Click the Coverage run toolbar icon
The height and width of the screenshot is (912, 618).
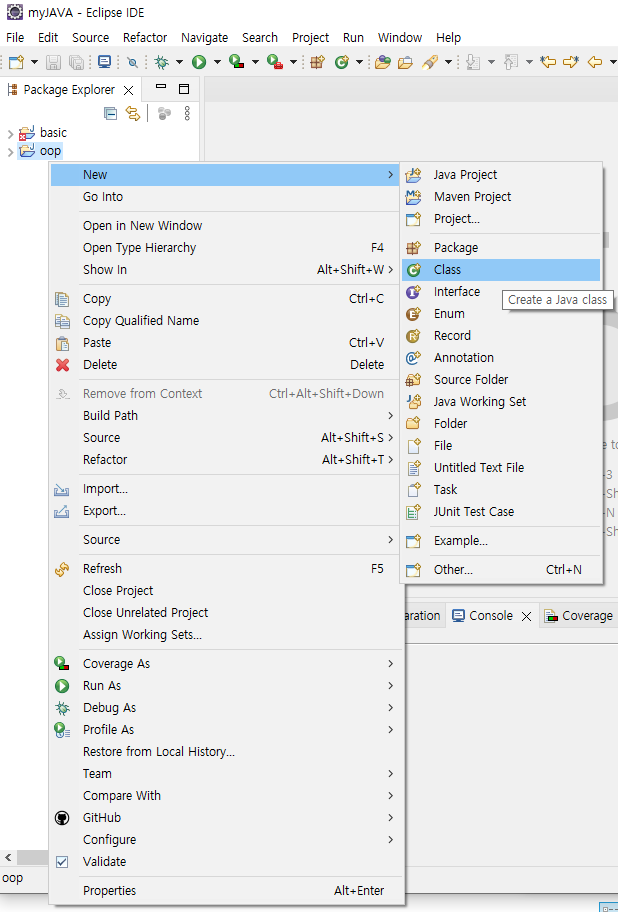(x=237, y=62)
